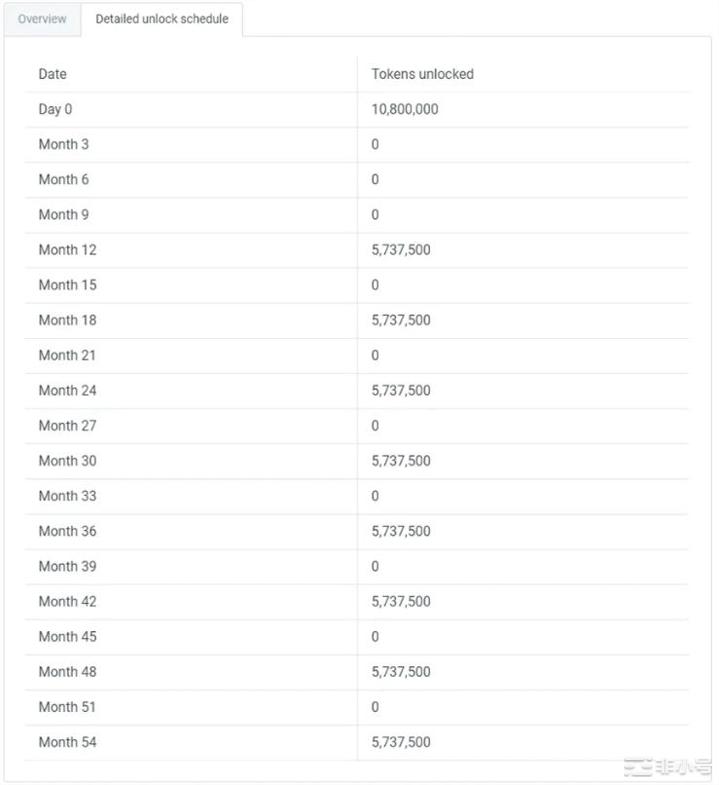Click the Month 24 tokens value

[400, 390]
